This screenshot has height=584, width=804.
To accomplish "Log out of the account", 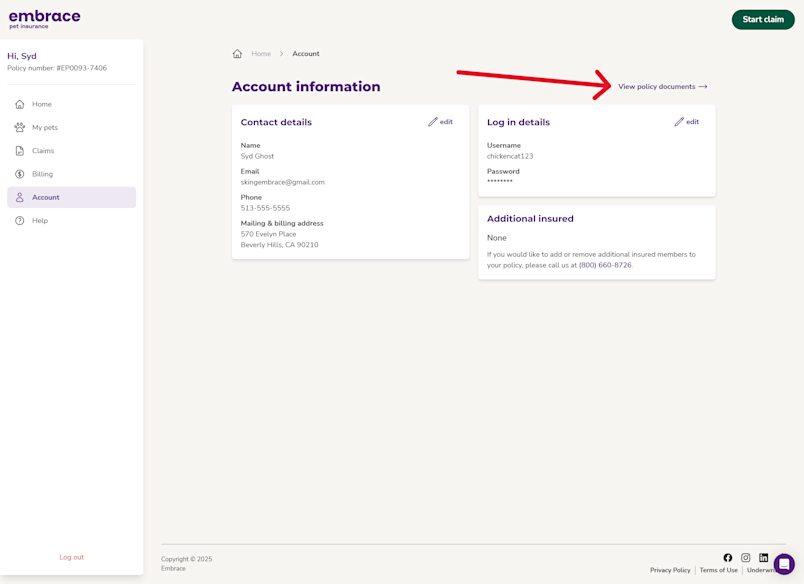I will pyautogui.click(x=71, y=557).
